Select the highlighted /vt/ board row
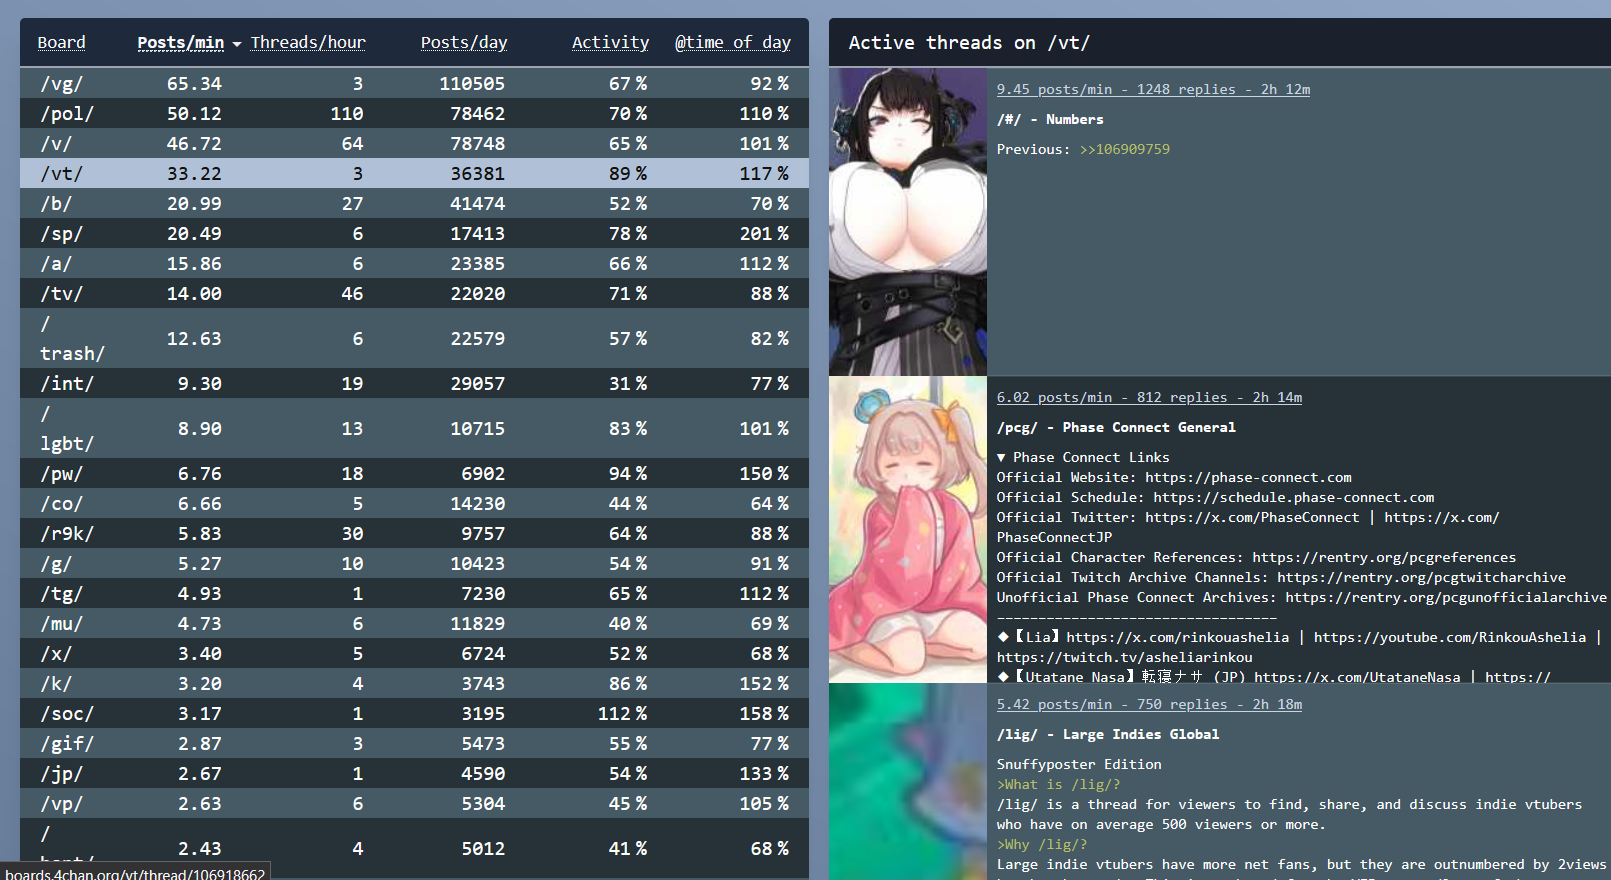The image size is (1611, 880). [x=414, y=173]
